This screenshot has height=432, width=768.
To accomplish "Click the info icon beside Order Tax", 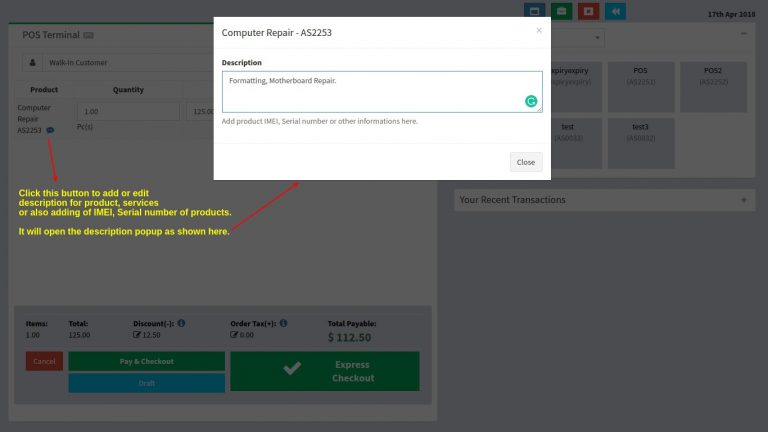I will tap(284, 323).
